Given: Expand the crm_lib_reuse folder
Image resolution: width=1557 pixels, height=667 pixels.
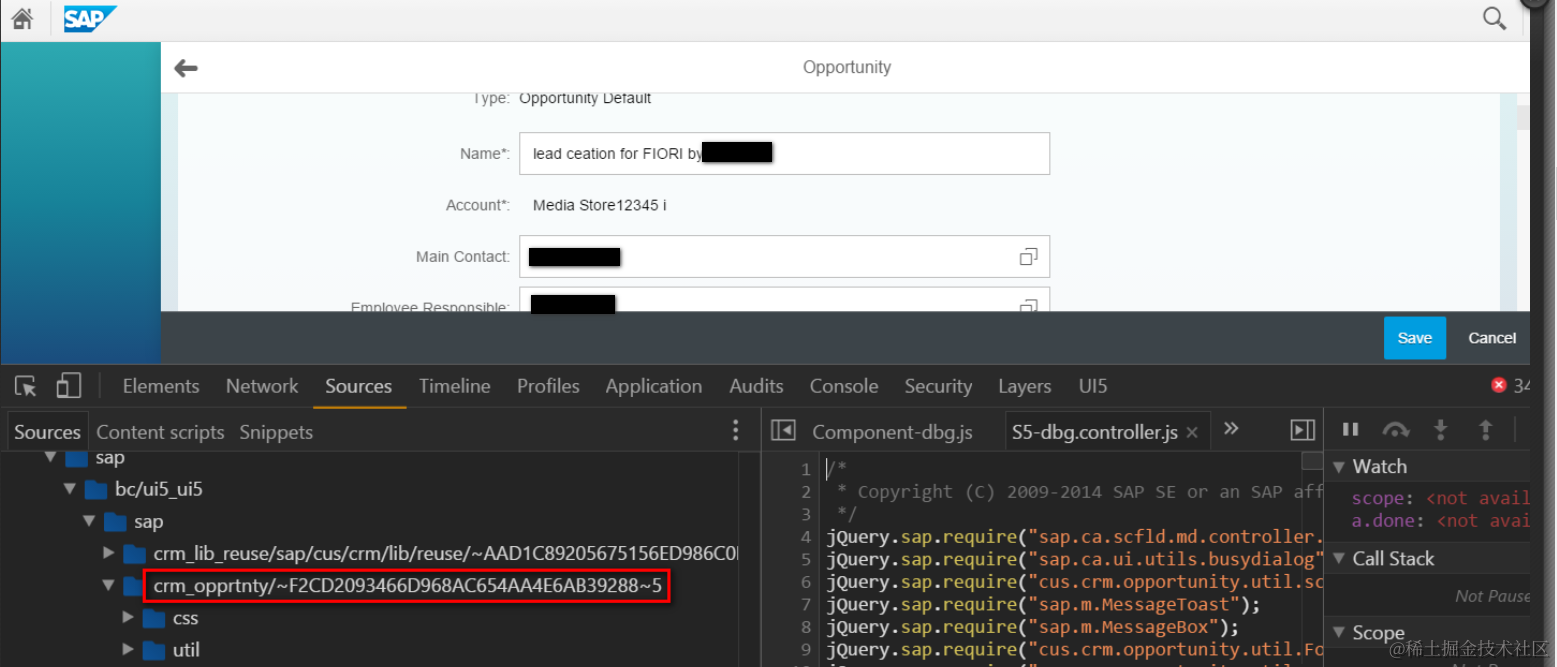Looking at the screenshot, I should click(x=109, y=553).
